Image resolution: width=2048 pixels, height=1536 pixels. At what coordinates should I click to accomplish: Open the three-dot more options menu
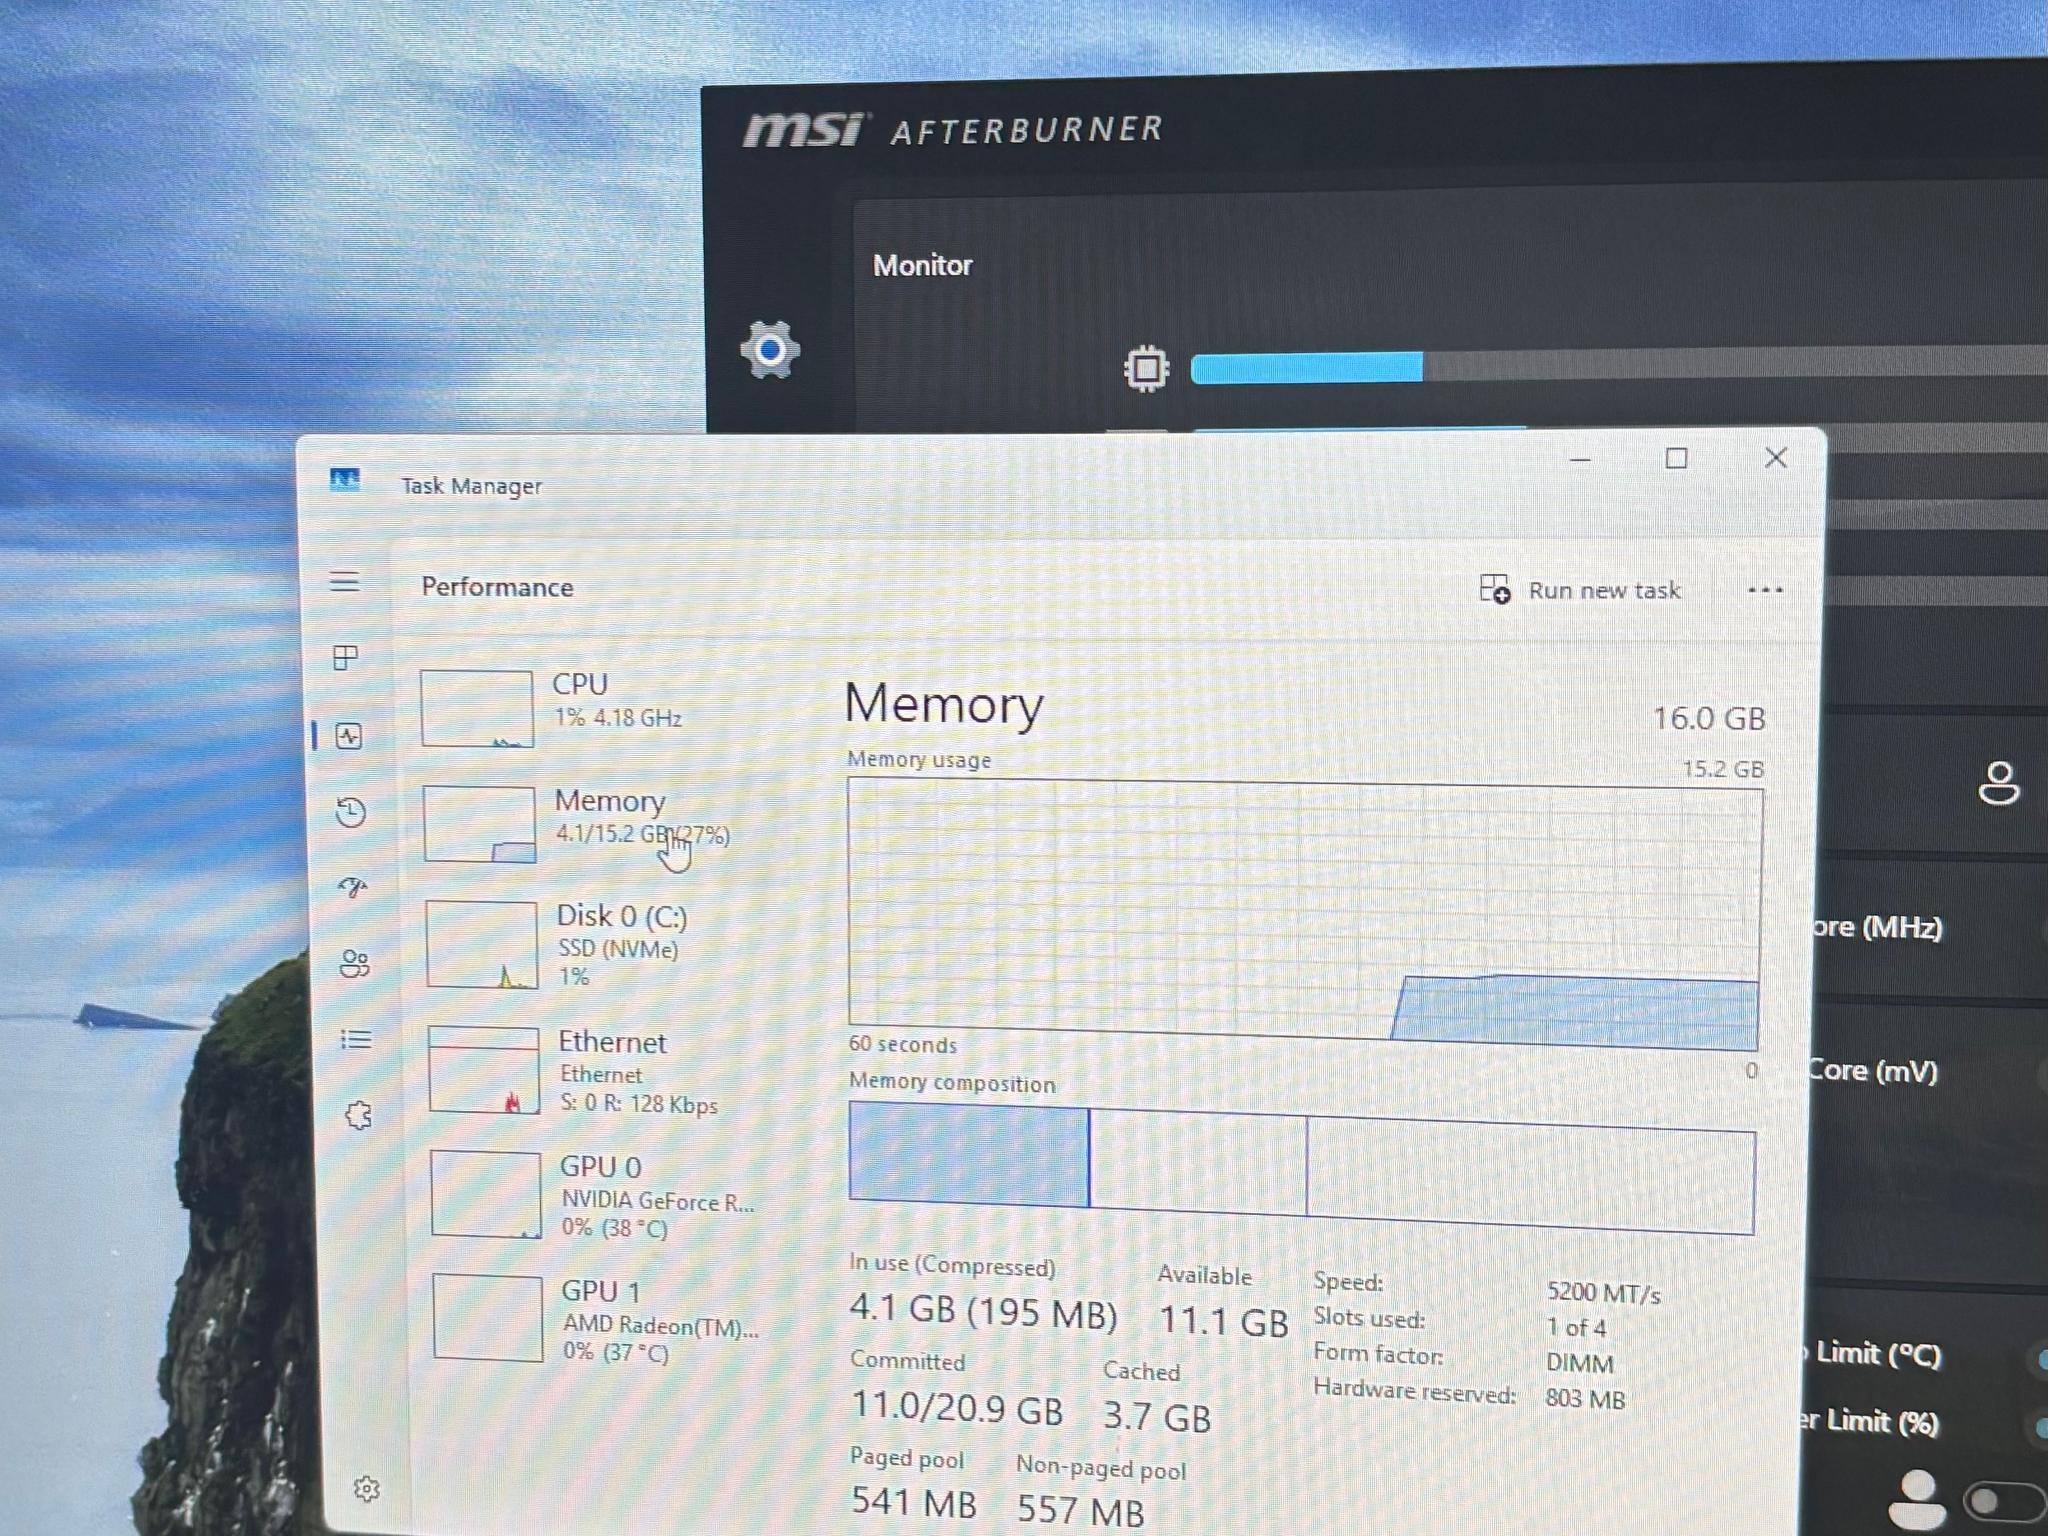click(1765, 590)
